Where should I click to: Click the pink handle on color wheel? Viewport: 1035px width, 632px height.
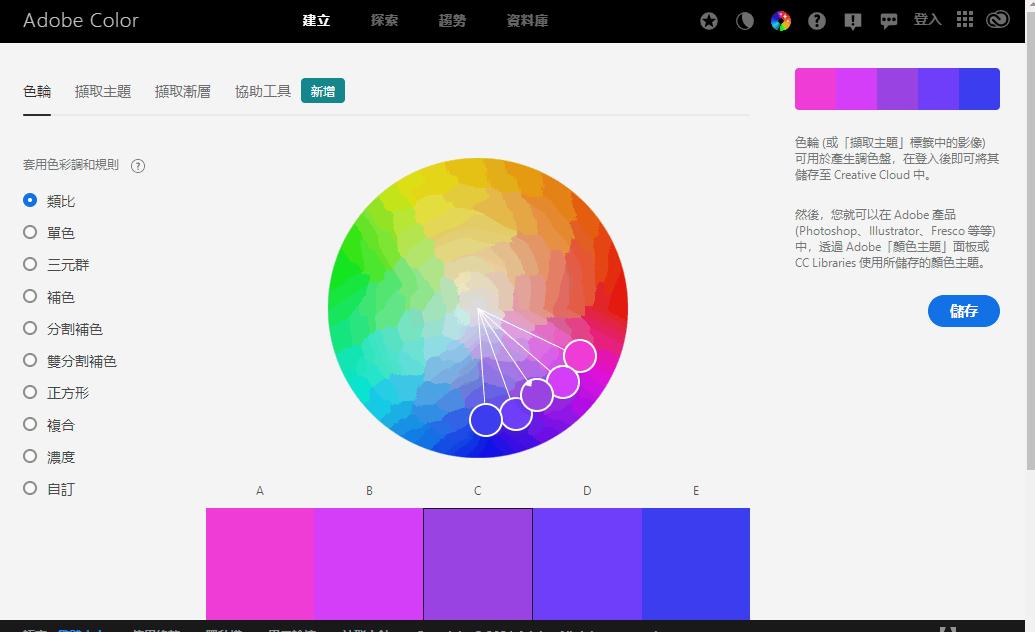(x=580, y=356)
